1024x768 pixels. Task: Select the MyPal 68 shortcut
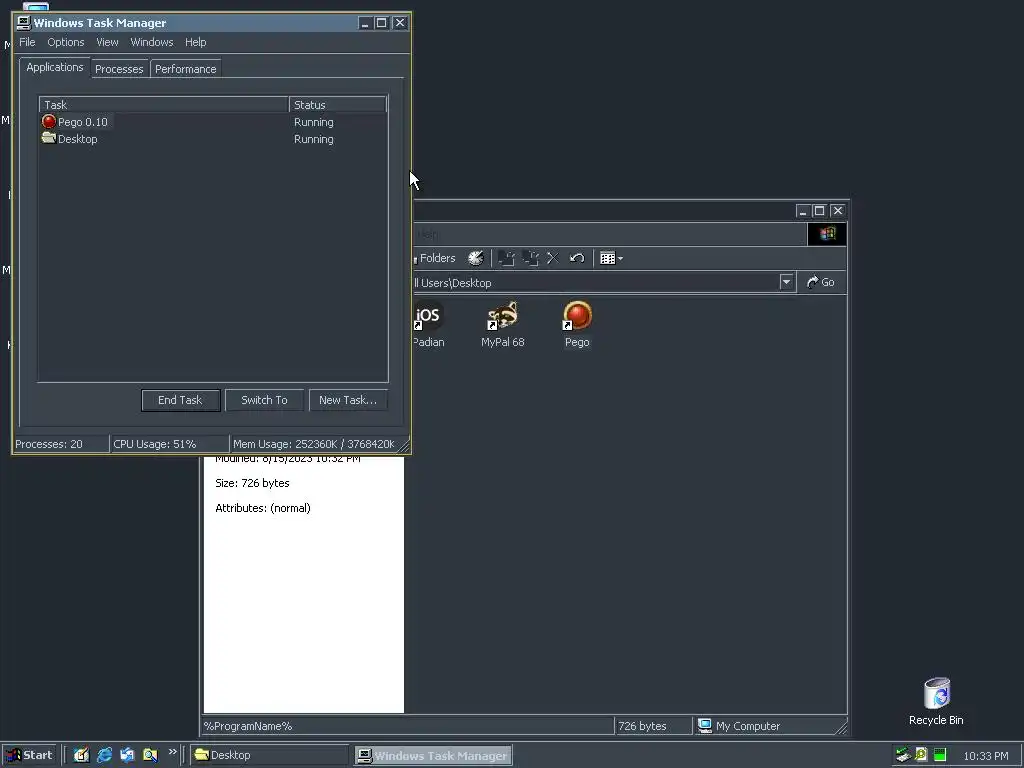point(503,325)
